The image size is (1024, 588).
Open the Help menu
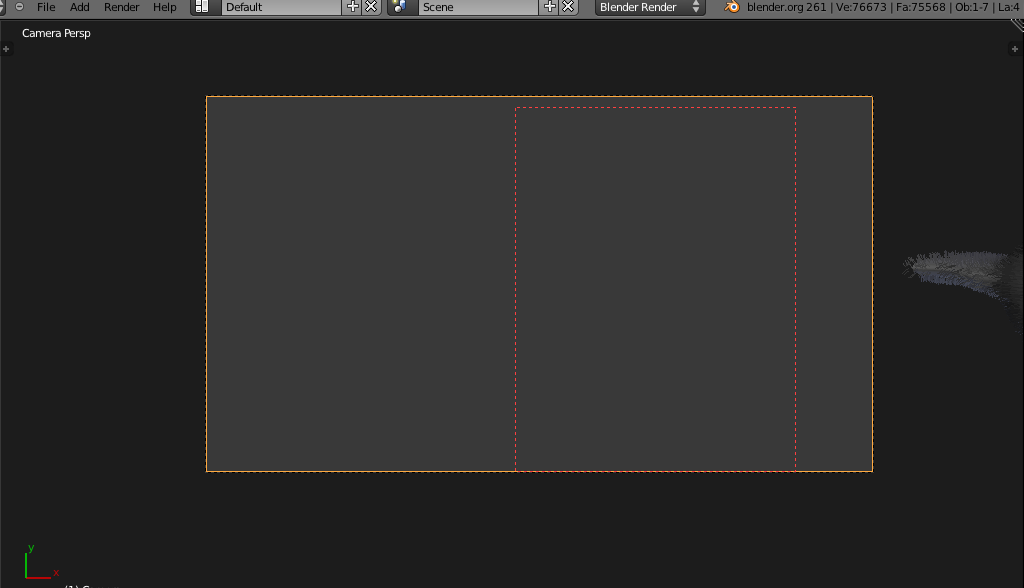[165, 7]
